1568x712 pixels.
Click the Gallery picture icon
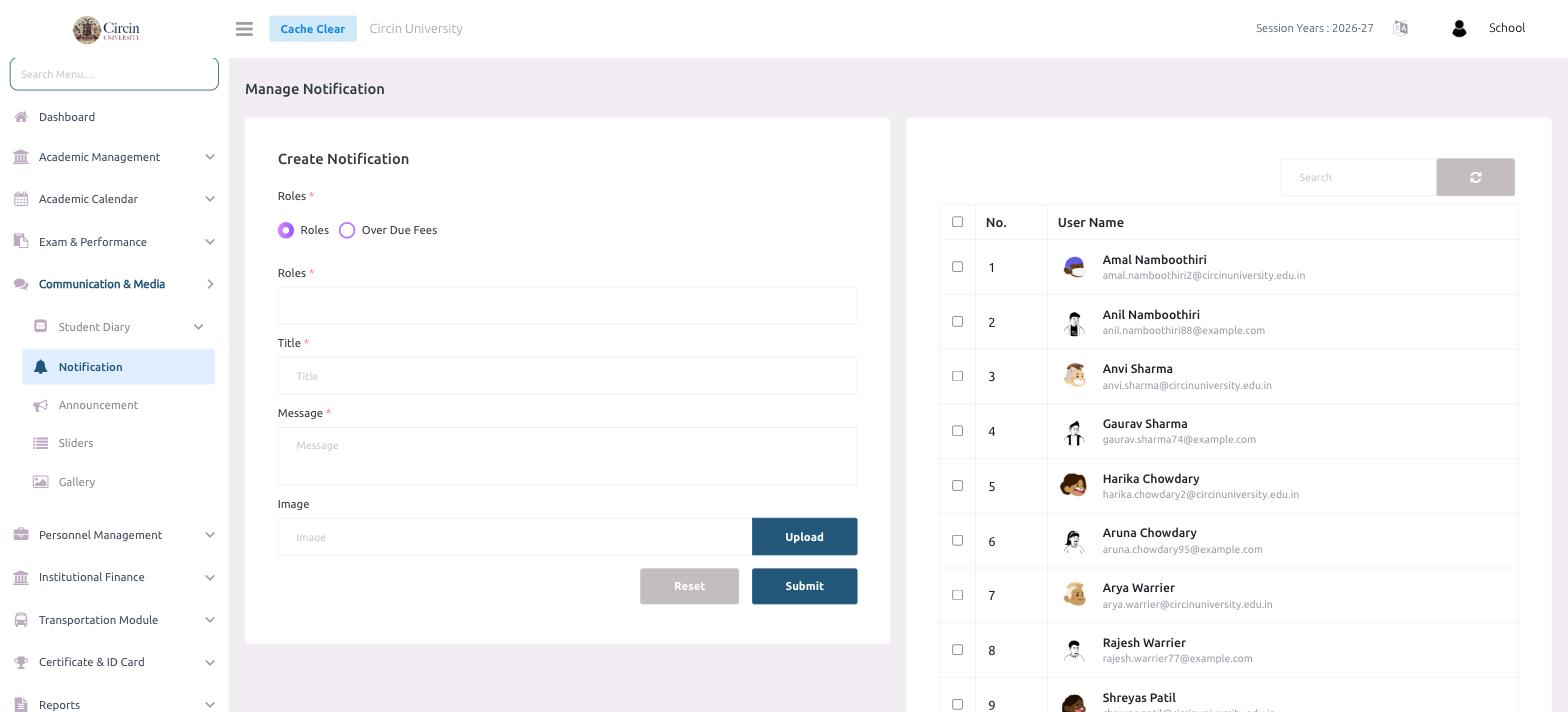(x=40, y=482)
